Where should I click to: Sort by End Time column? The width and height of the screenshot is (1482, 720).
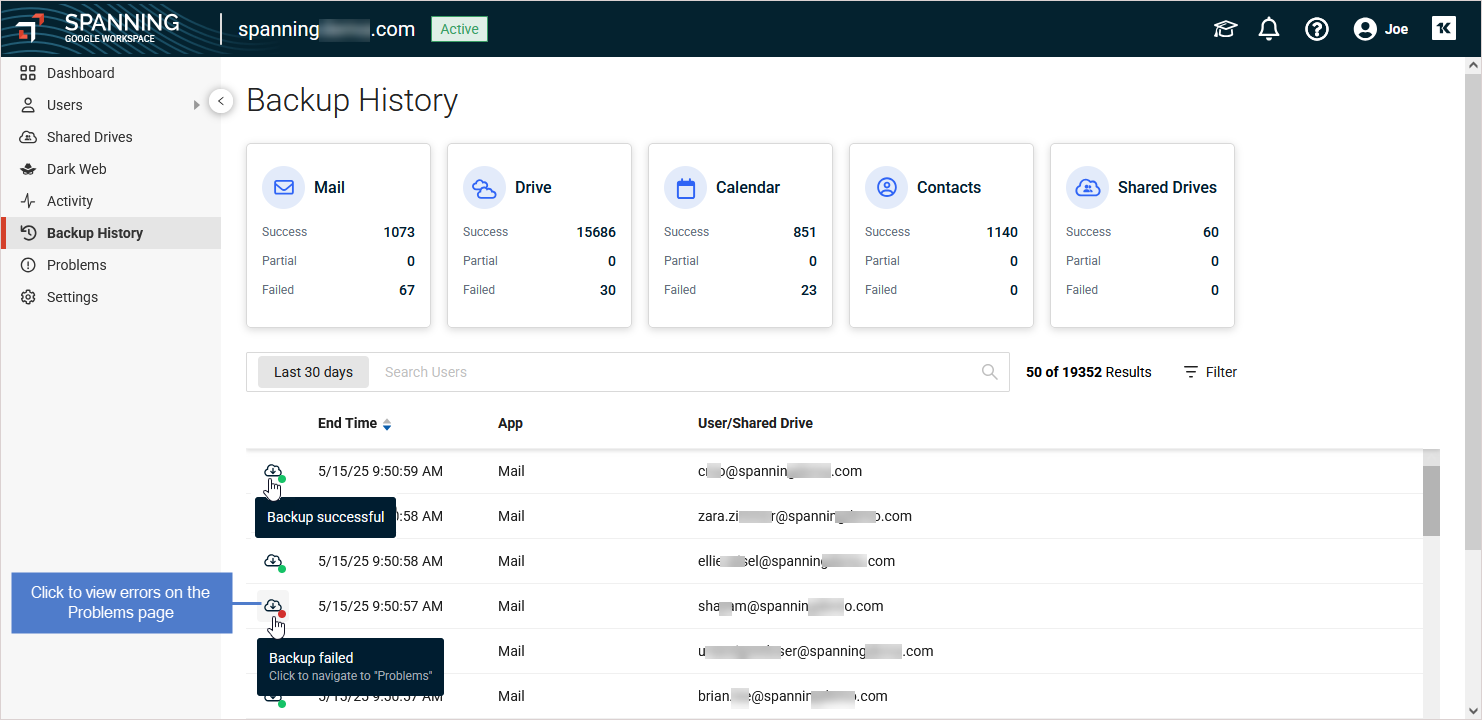354,423
